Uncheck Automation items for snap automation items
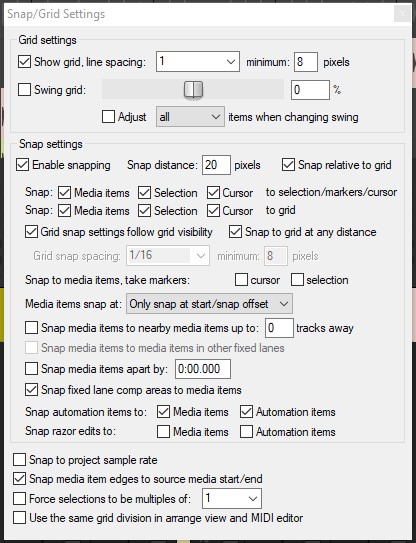The width and height of the screenshot is (416, 543). 246,412
